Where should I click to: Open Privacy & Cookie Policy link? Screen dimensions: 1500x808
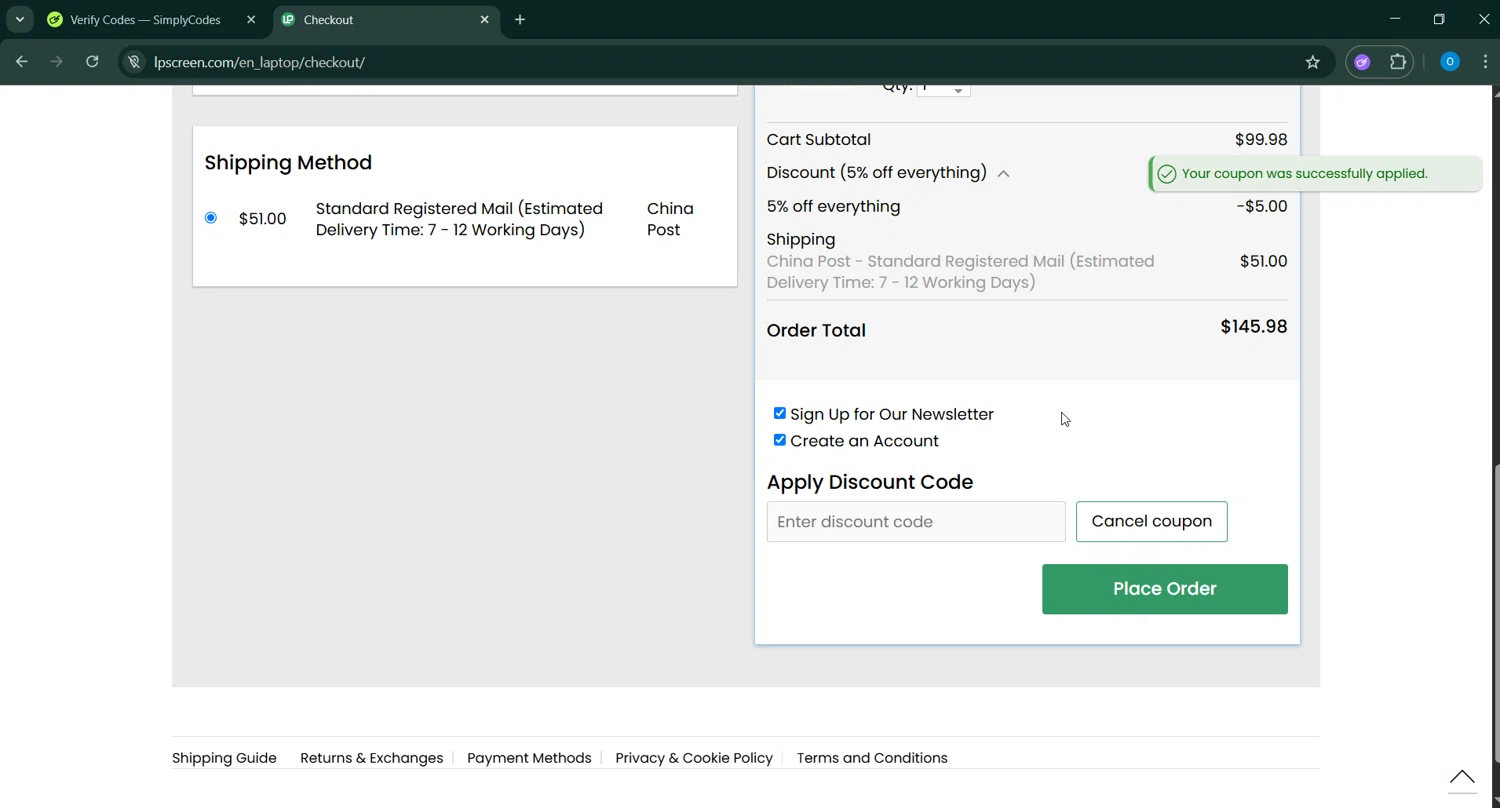[694, 758]
